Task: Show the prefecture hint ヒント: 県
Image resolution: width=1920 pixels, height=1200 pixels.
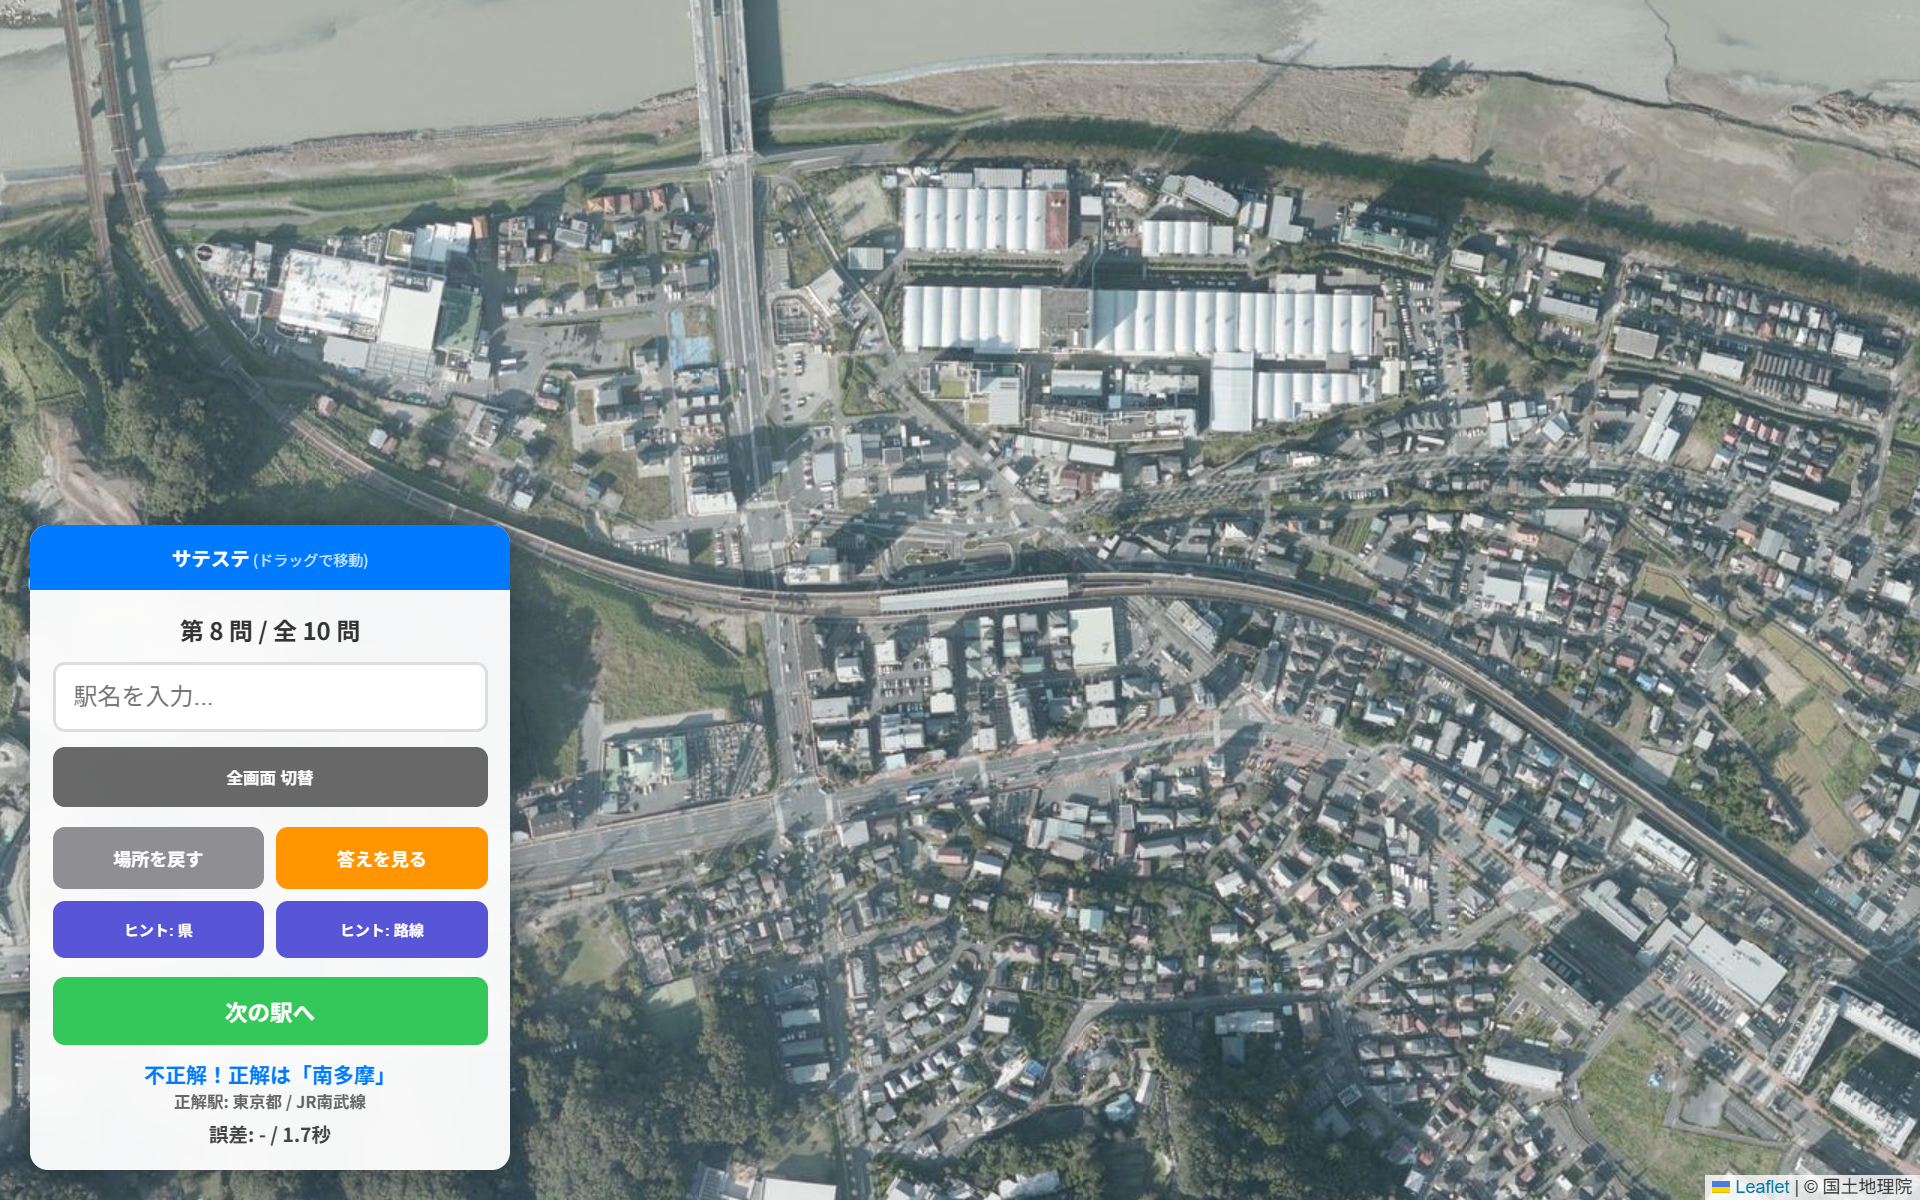Action: (x=158, y=930)
